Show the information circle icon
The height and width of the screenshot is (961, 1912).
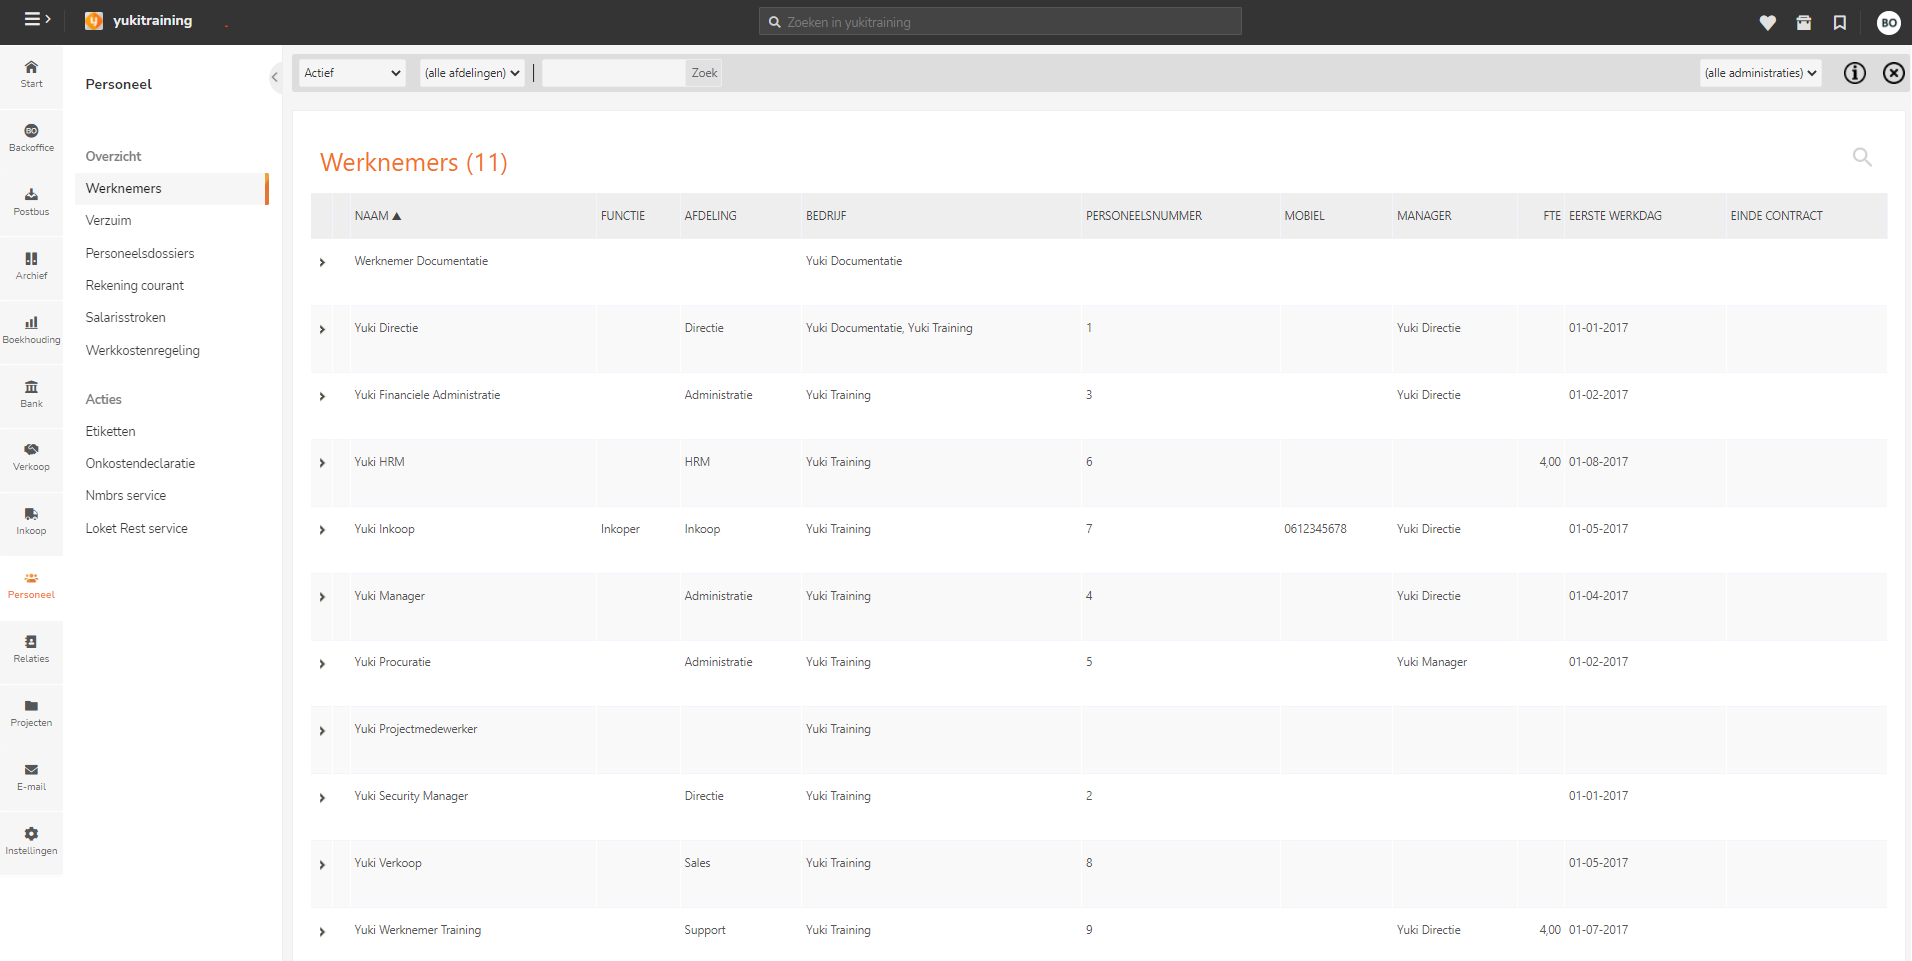pyautogui.click(x=1854, y=73)
